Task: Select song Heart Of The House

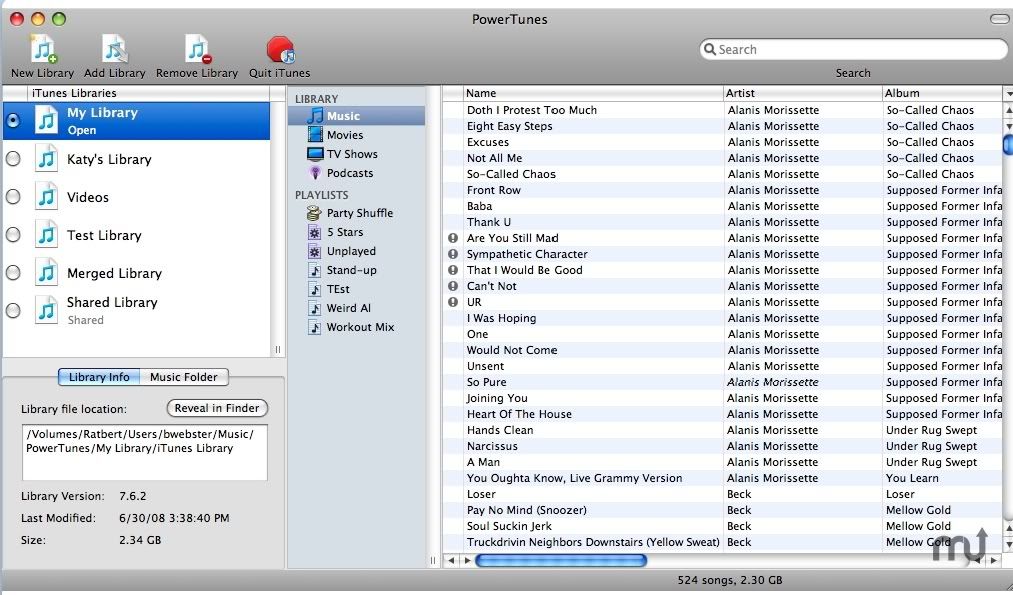Action: click(519, 414)
